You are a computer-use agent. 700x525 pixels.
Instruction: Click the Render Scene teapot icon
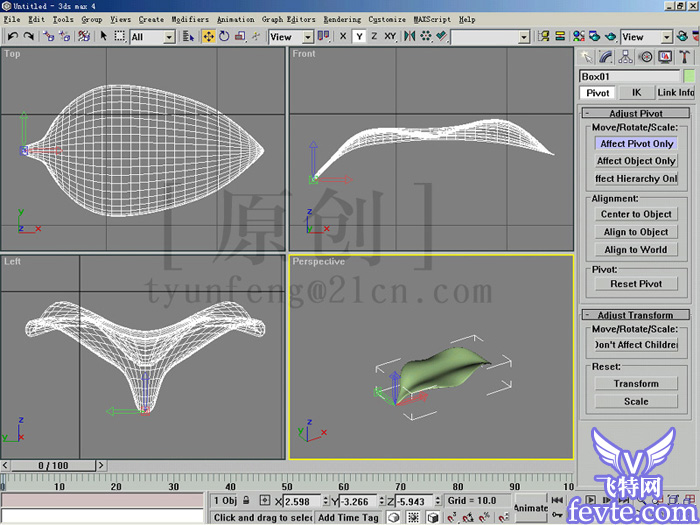[x=595, y=36]
